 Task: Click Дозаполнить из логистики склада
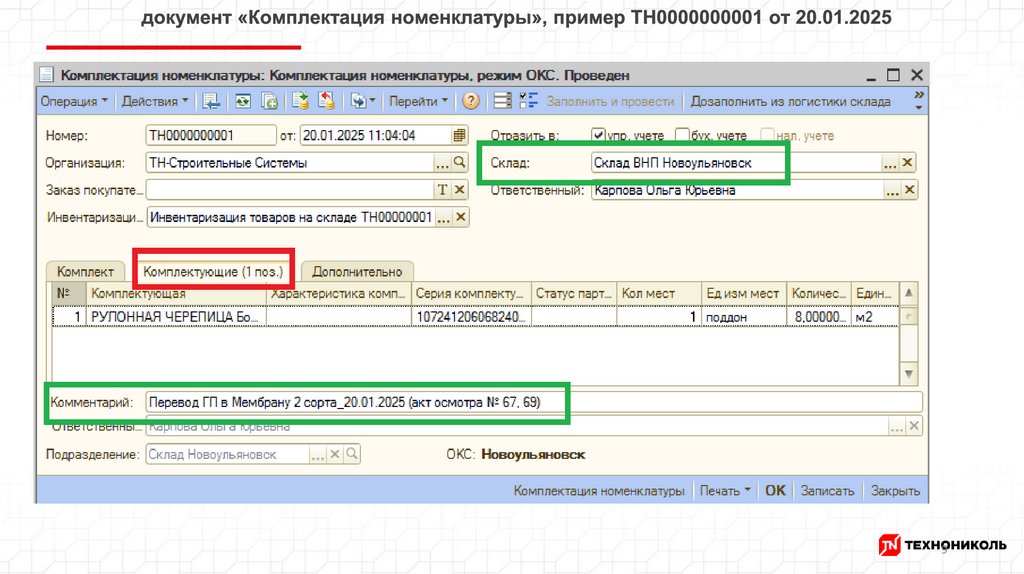pos(790,101)
